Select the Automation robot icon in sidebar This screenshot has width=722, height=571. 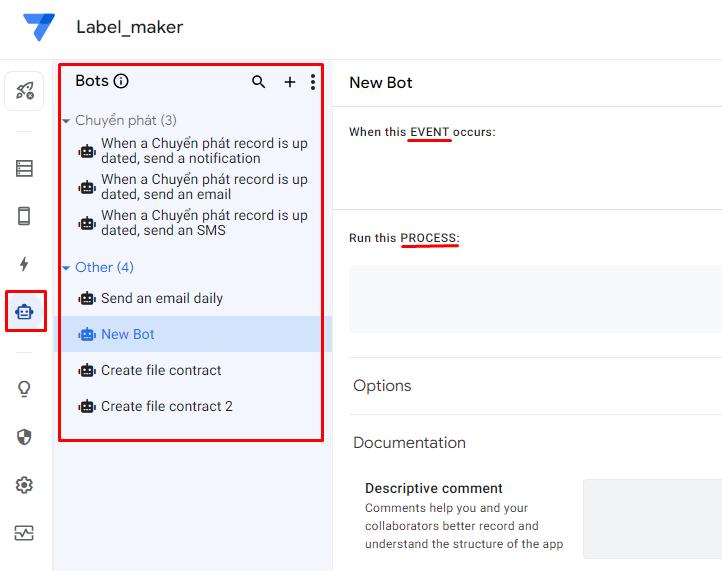[25, 312]
